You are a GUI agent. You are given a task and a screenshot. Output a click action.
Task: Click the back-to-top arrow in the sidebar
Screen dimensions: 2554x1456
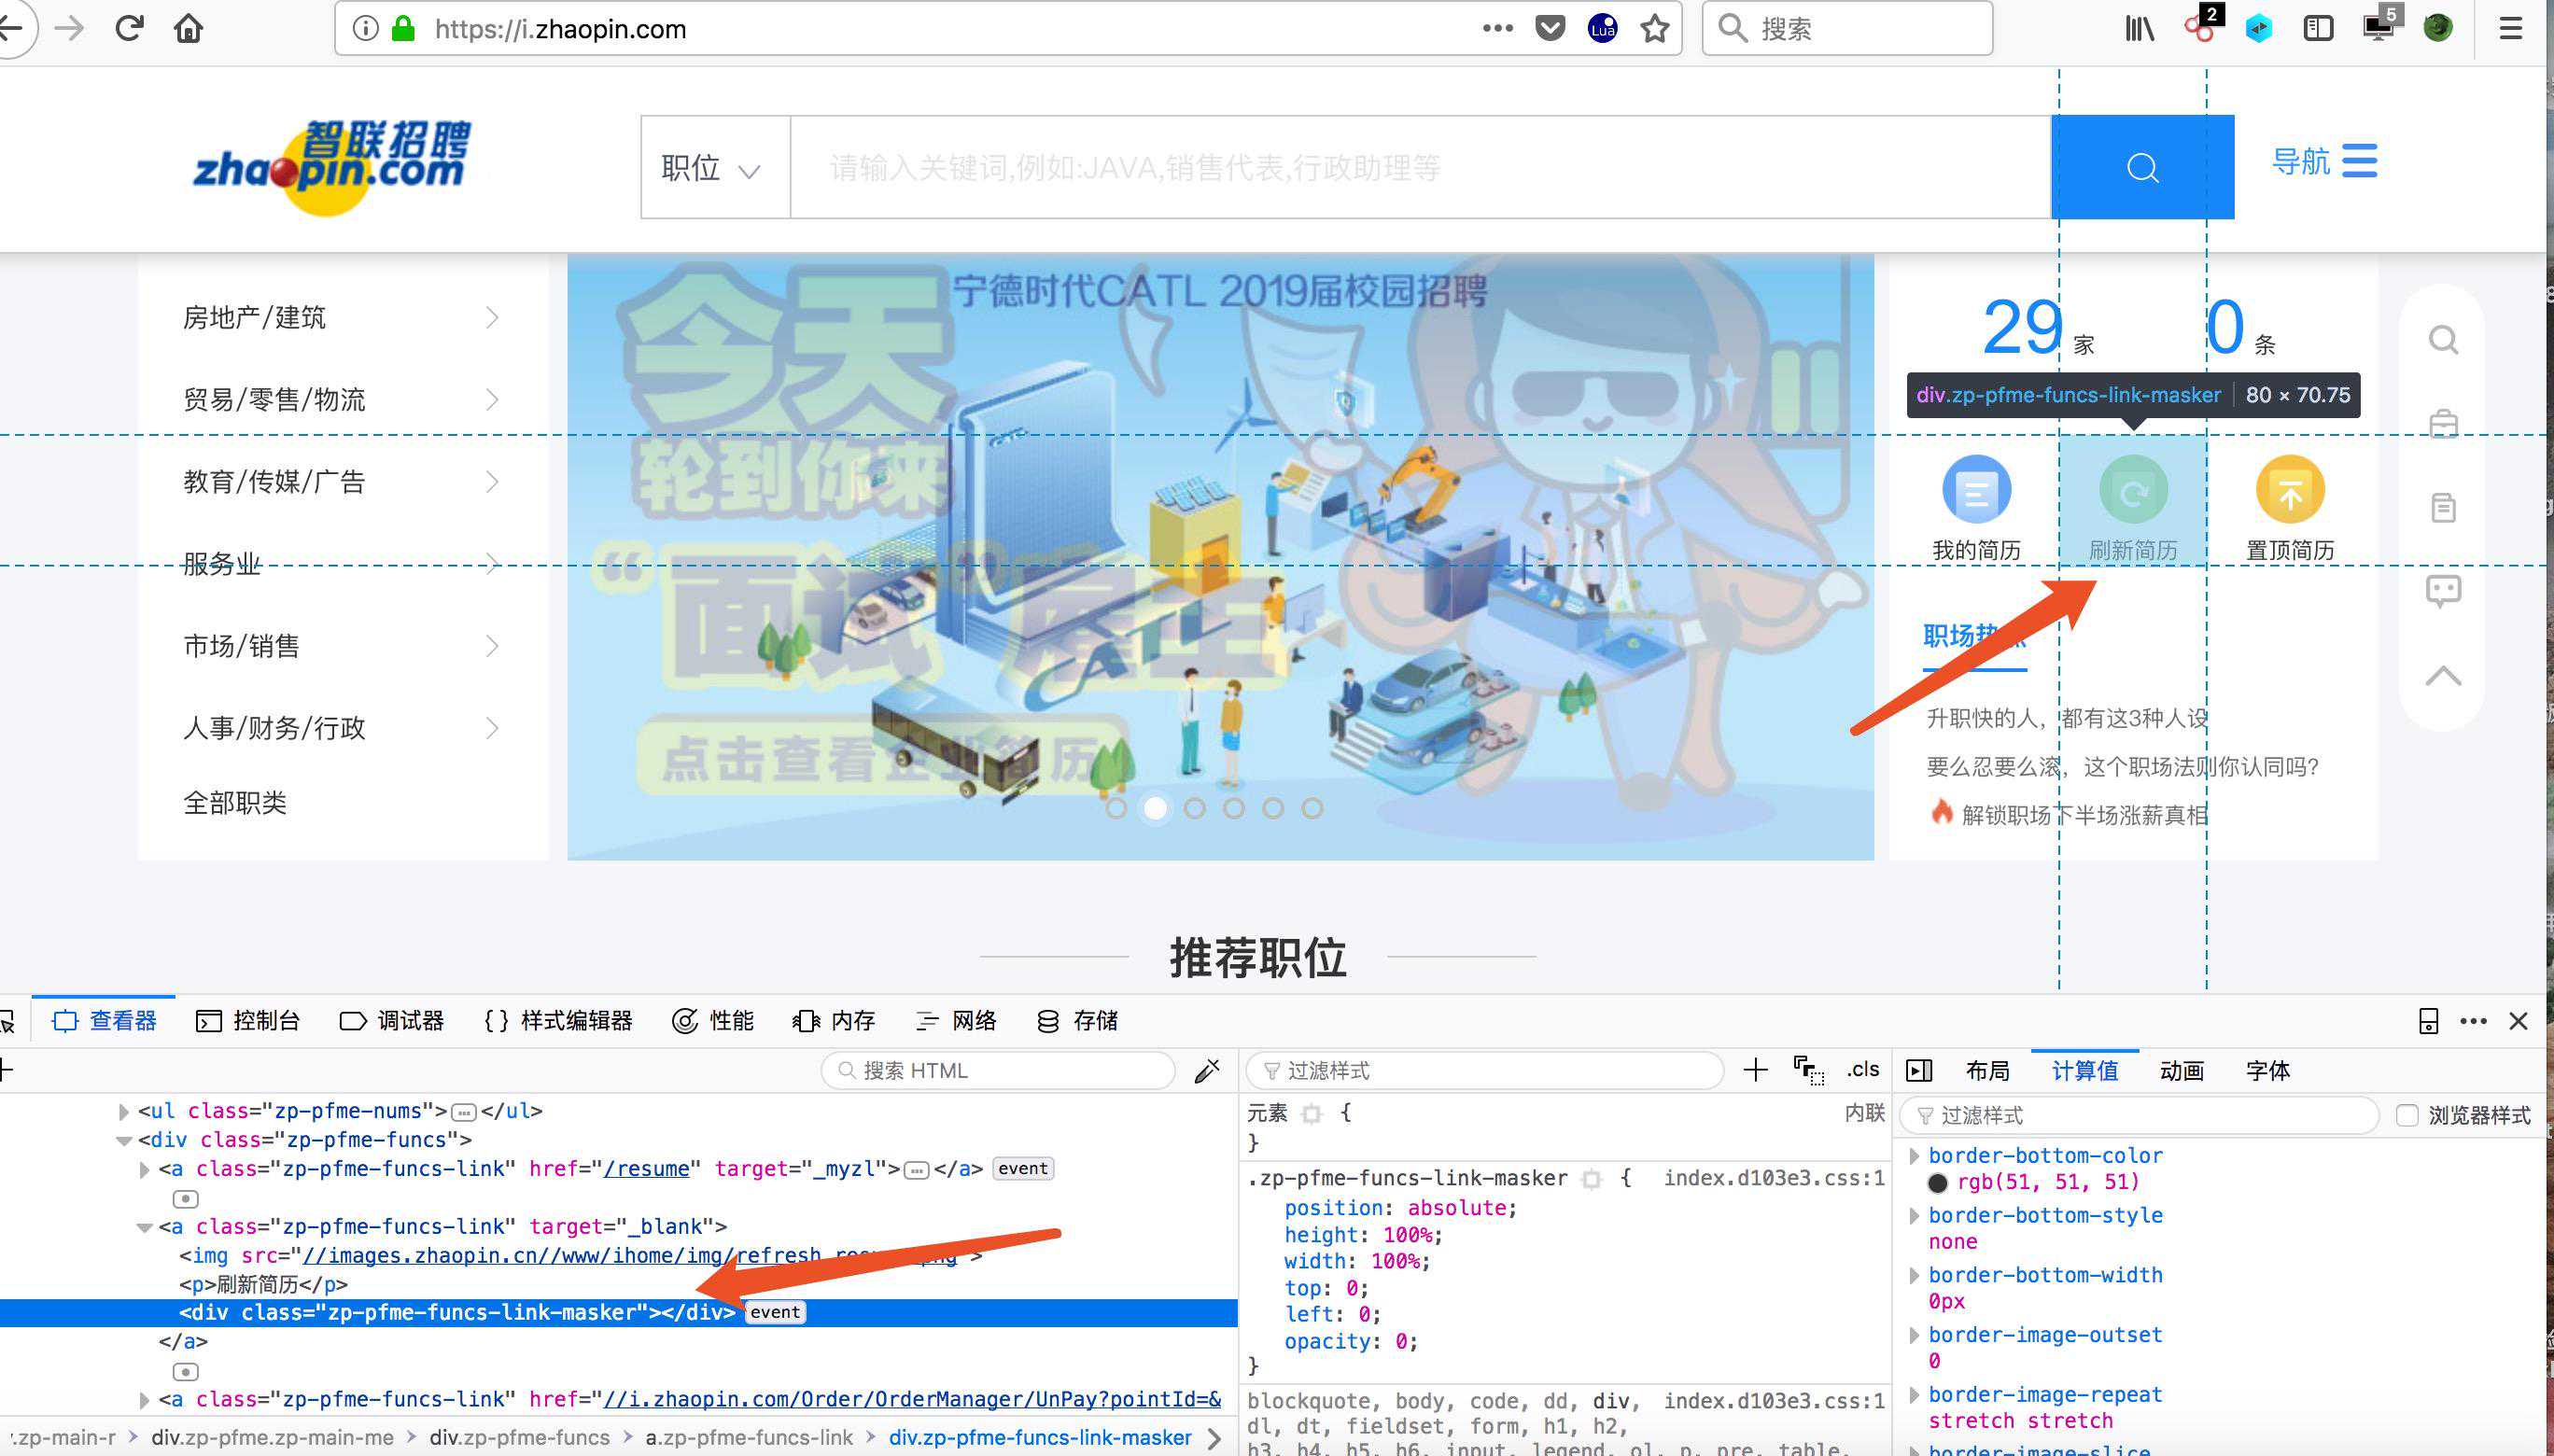pyautogui.click(x=2442, y=676)
